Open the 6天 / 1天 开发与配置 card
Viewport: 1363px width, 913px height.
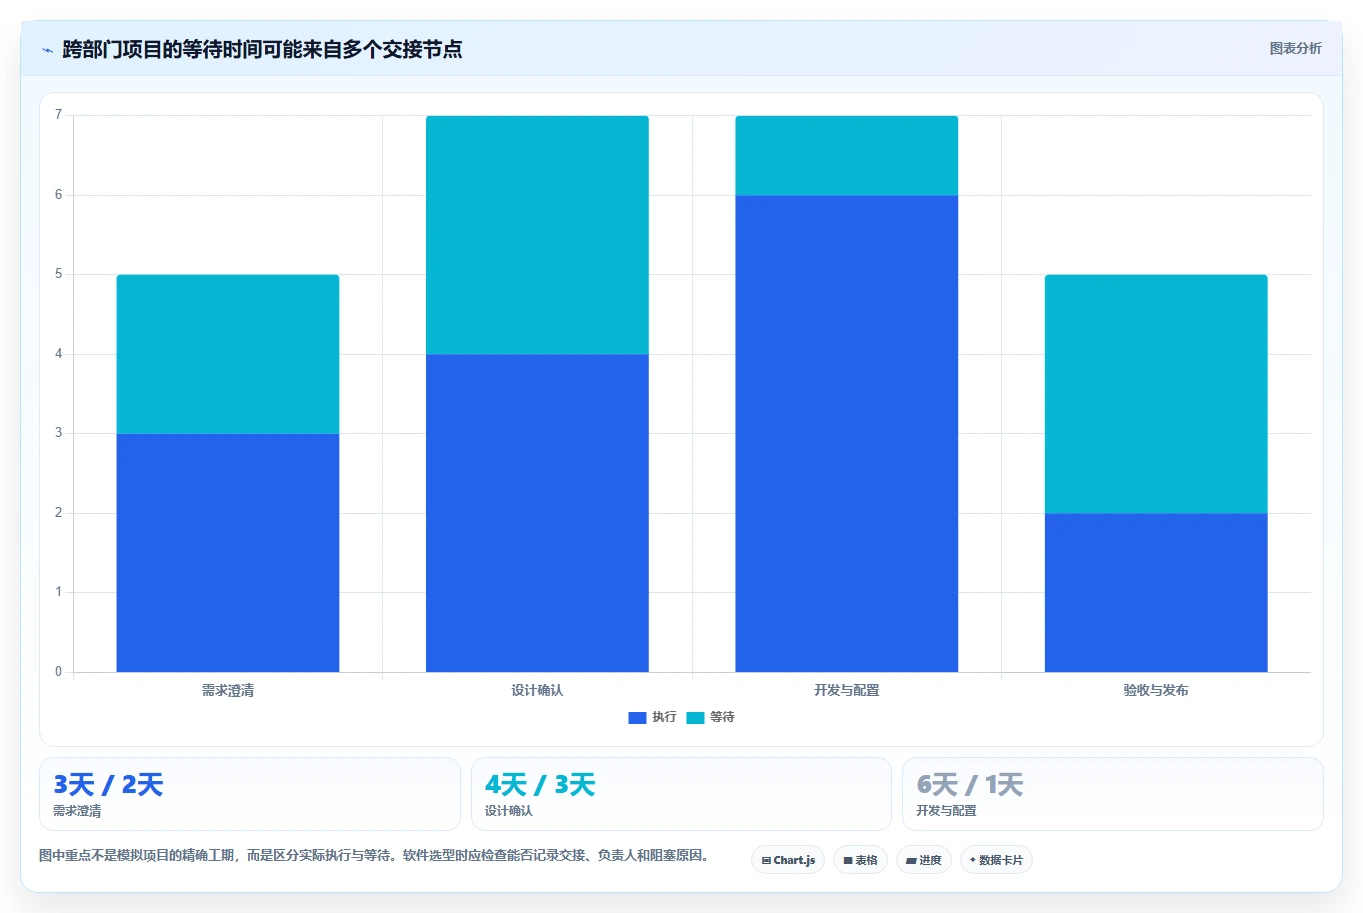pyautogui.click(x=1112, y=794)
